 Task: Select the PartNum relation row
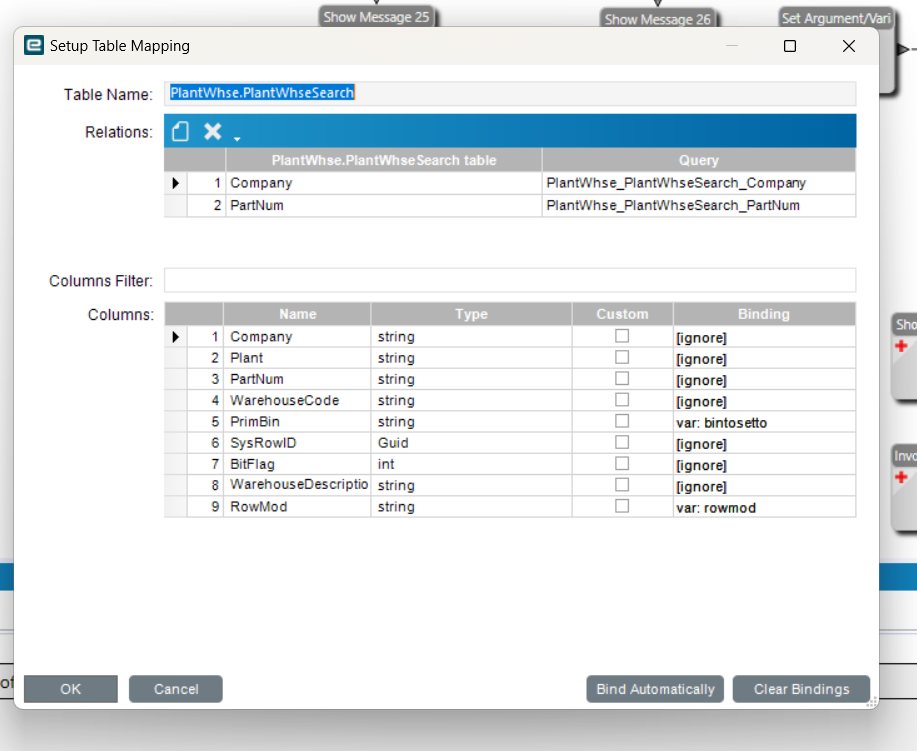510,205
